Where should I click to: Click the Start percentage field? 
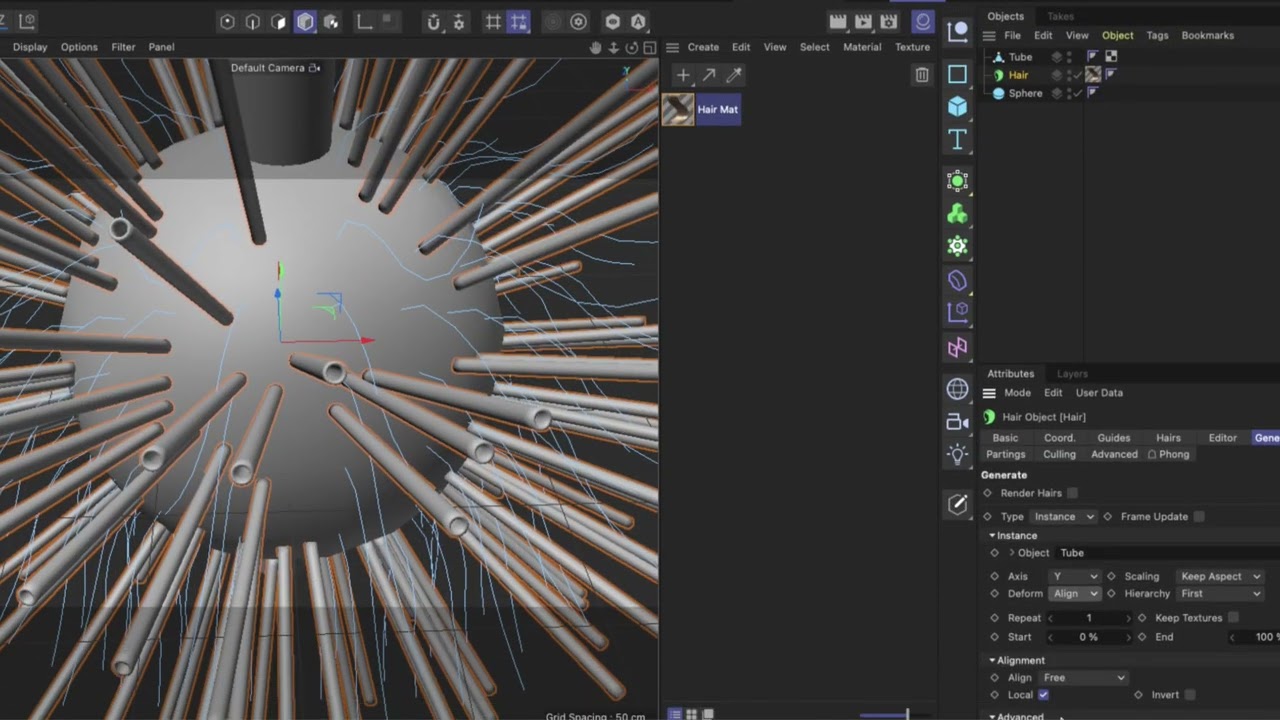point(1089,637)
